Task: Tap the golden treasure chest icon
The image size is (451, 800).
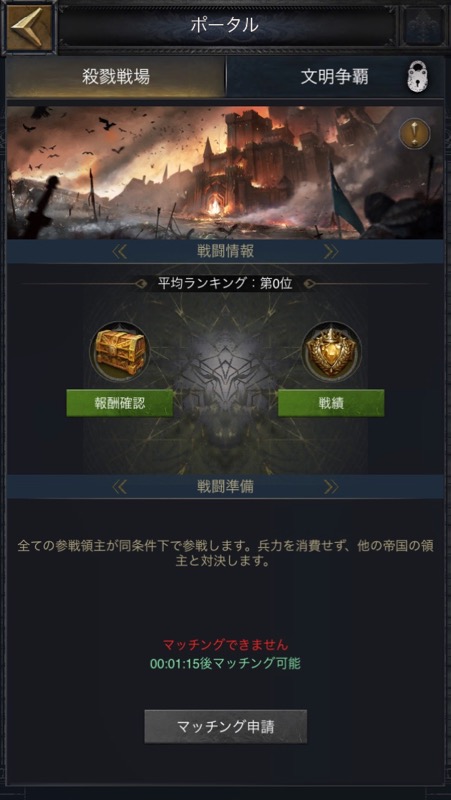Action: (x=119, y=352)
